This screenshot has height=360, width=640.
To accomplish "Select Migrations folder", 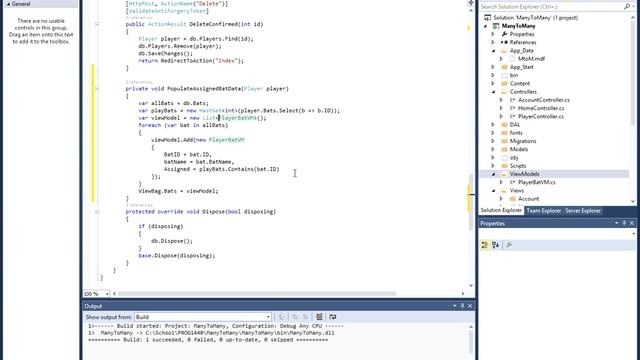I will point(523,141).
